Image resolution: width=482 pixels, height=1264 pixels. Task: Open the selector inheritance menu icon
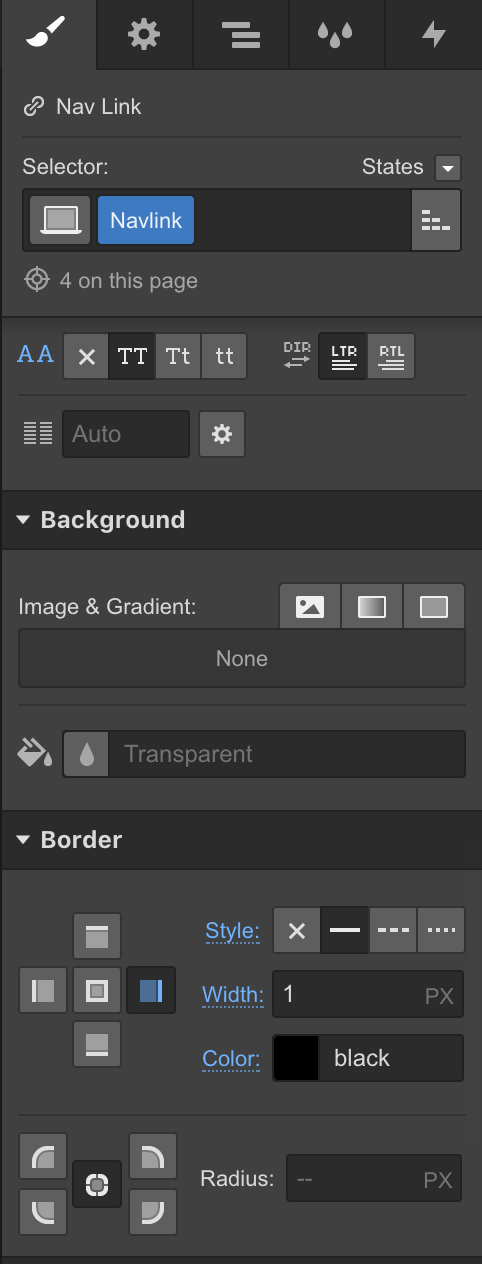tap(436, 220)
